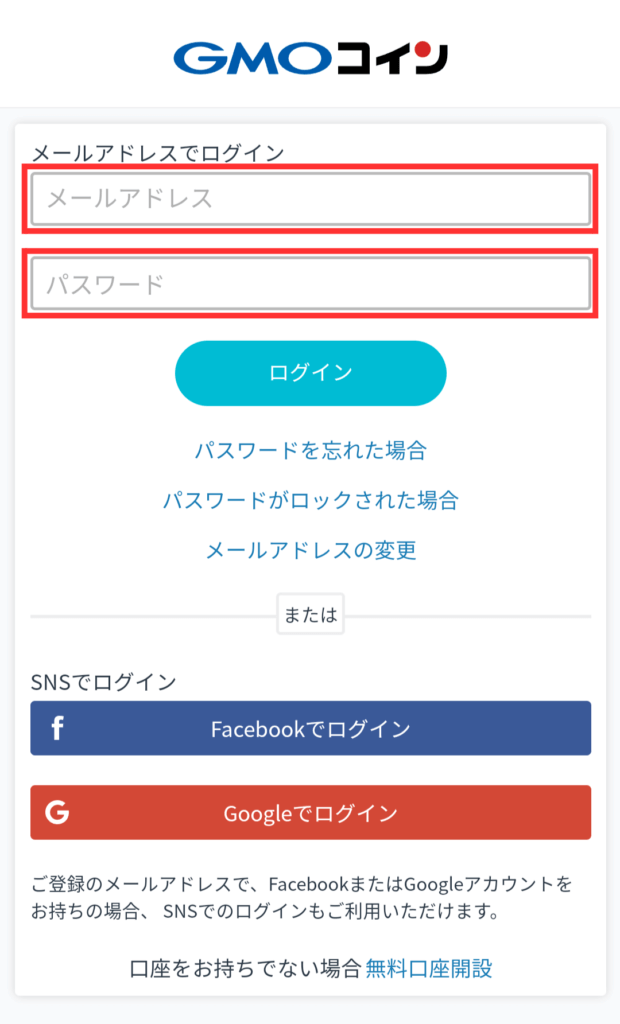Open the 無料口座開設 link
This screenshot has height=1024, width=620.
pos(429,968)
